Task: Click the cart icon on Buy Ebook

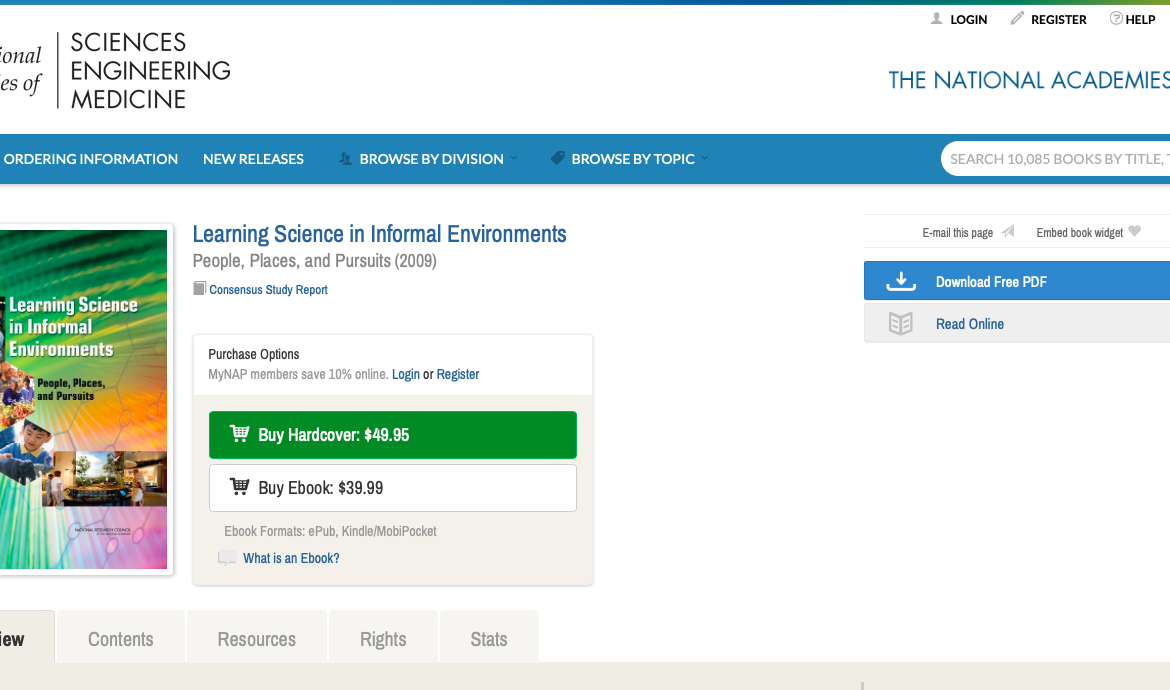Action: pos(240,486)
